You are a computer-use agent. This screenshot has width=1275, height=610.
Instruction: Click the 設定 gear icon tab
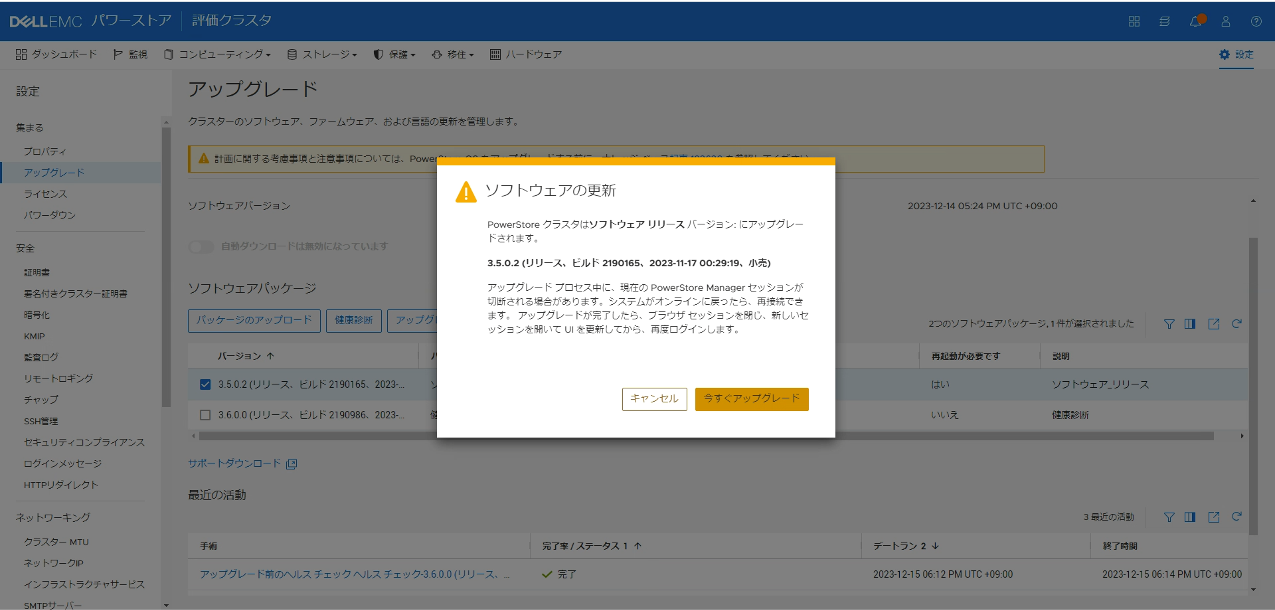point(1236,54)
